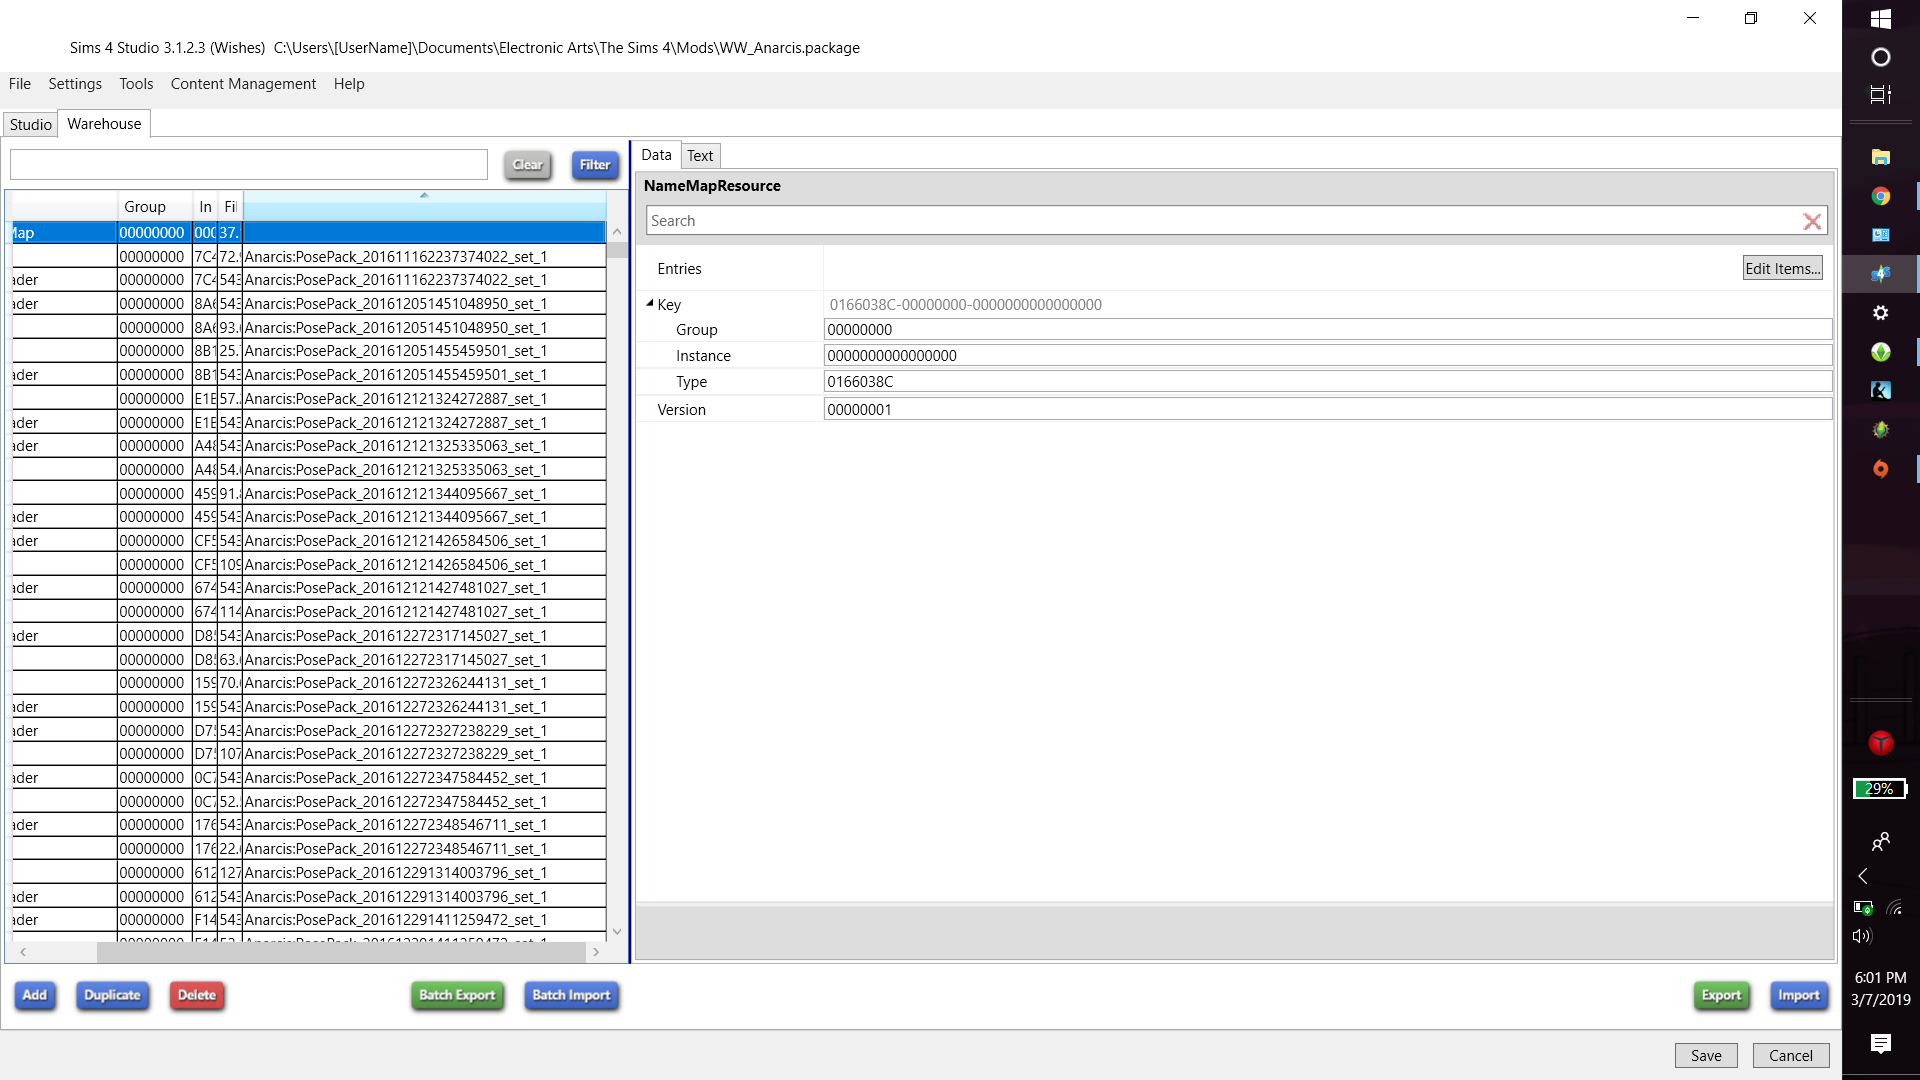
Task: Edit the Instance value field
Action: click(1328, 356)
